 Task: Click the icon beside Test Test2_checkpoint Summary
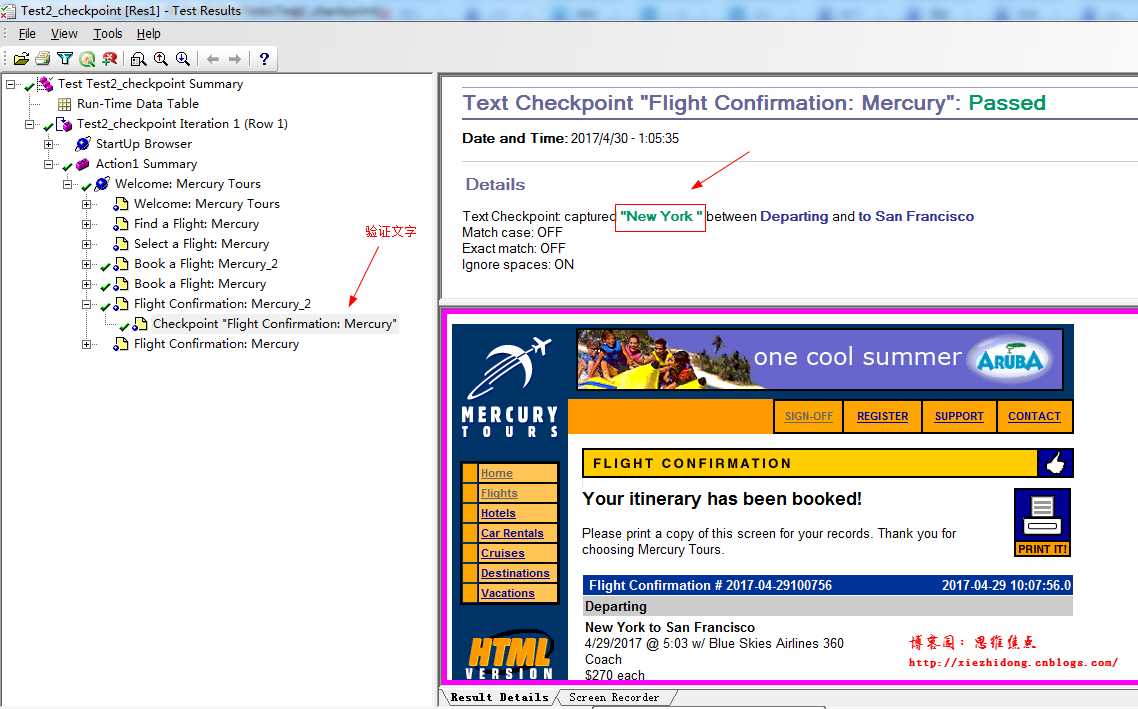pyautogui.click(x=46, y=84)
